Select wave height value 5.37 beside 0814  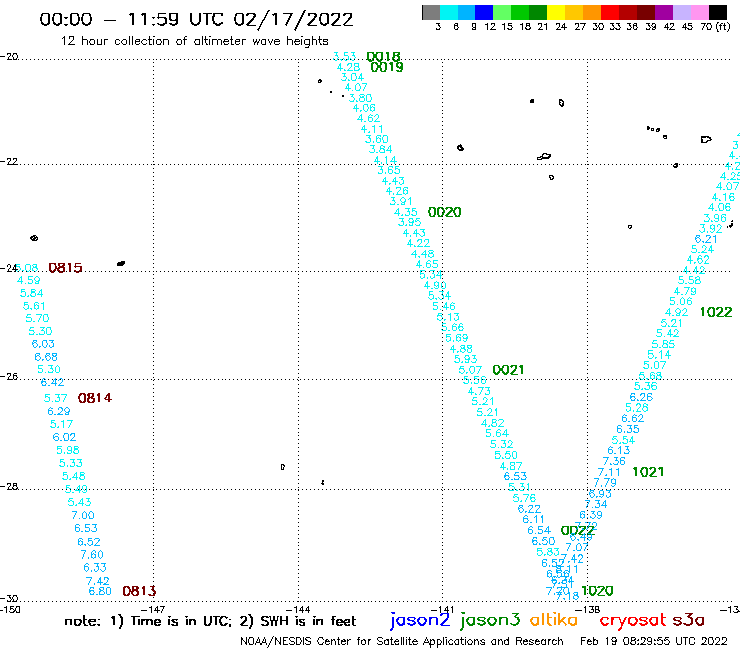click(x=55, y=398)
